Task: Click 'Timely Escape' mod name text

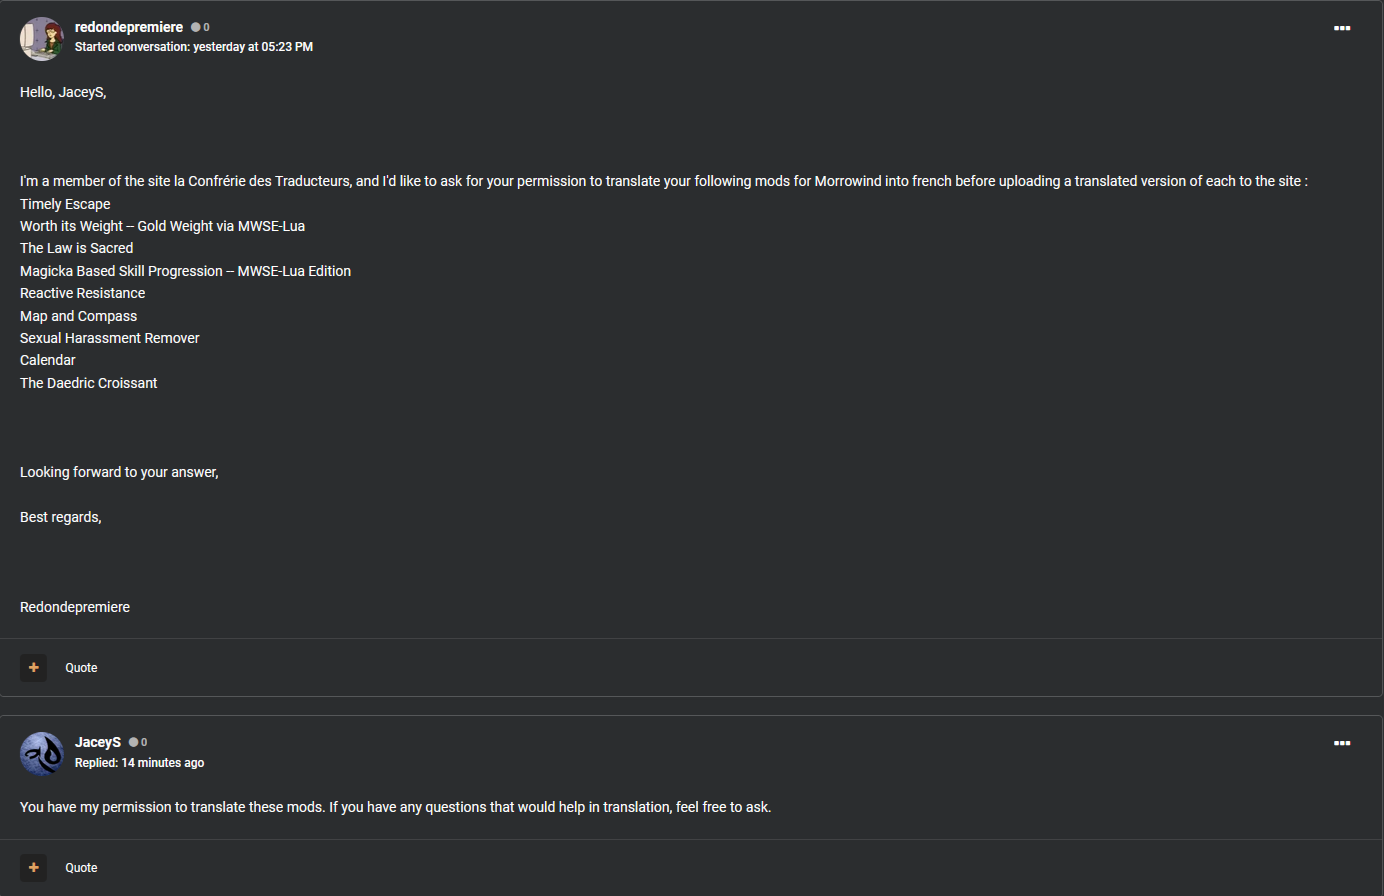Action: (65, 204)
